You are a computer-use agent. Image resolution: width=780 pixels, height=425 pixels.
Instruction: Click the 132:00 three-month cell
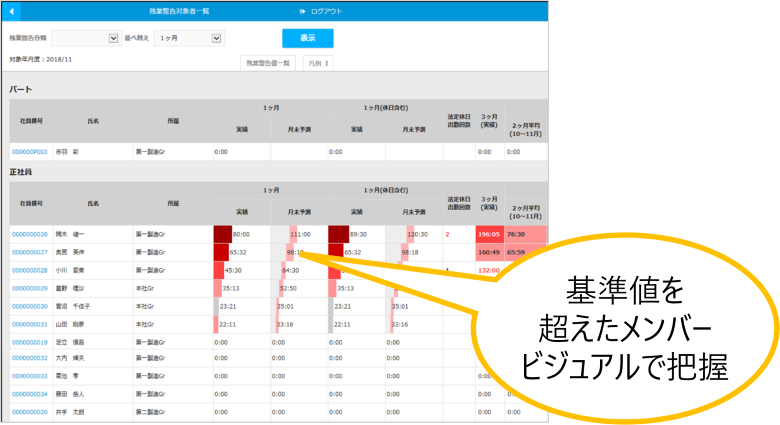click(488, 270)
